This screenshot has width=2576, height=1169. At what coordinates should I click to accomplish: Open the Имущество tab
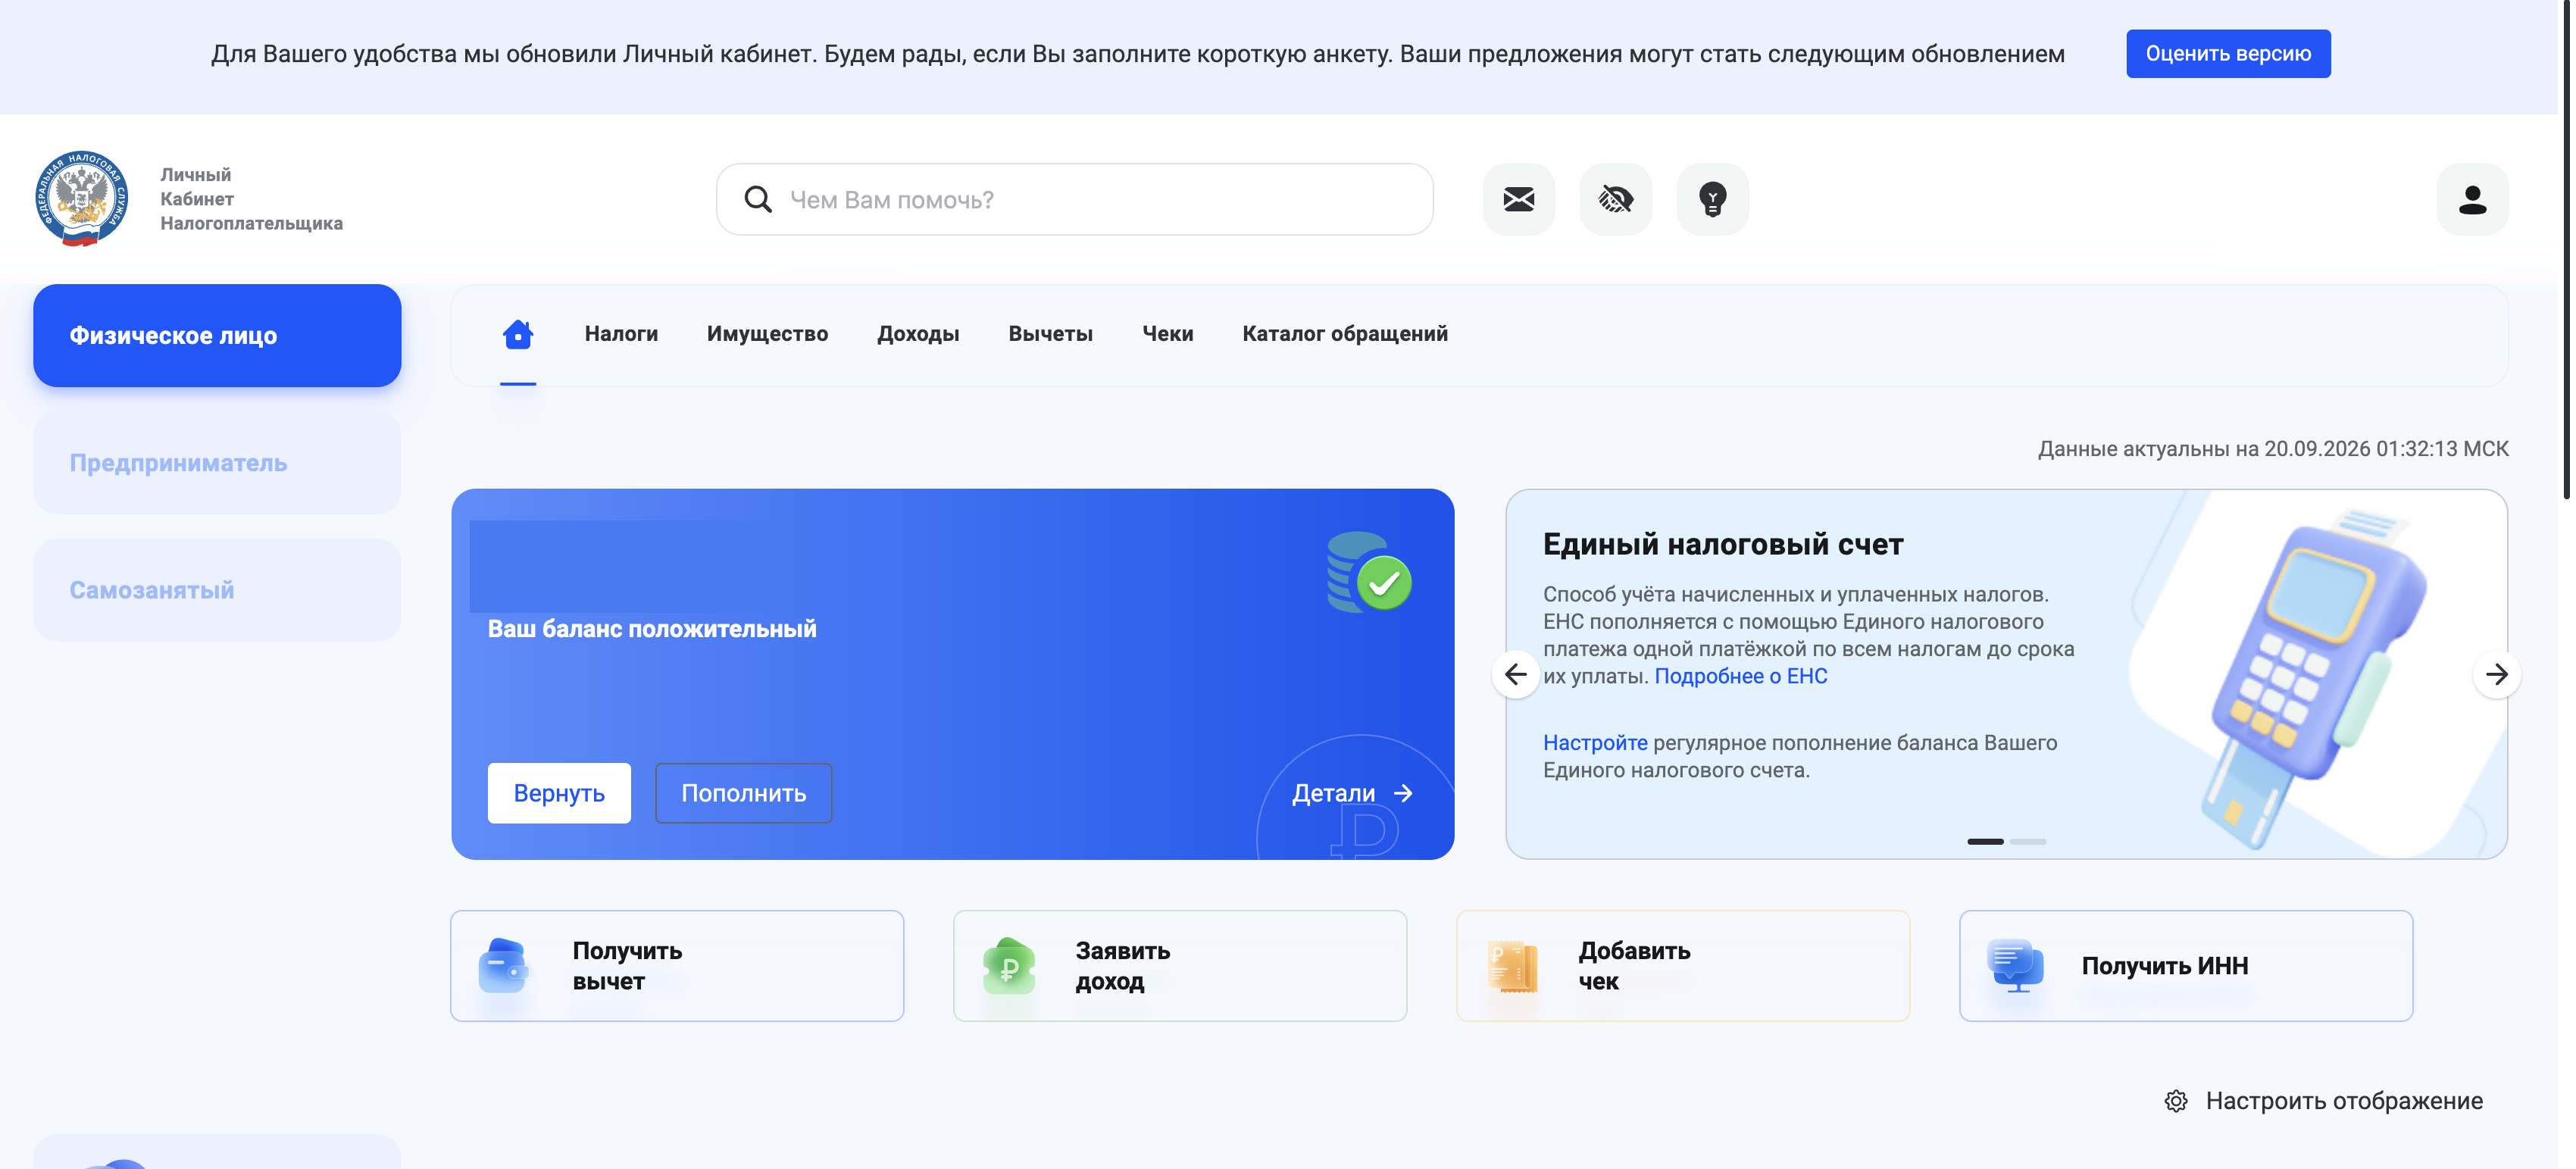coord(767,334)
